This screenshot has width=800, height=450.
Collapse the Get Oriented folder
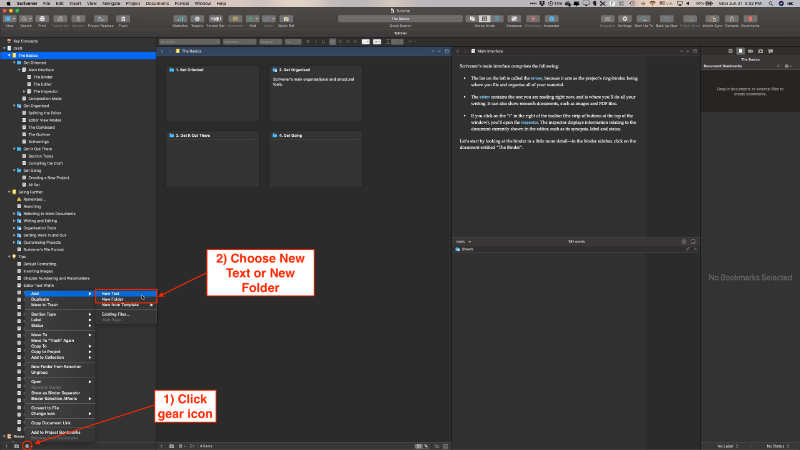14,62
